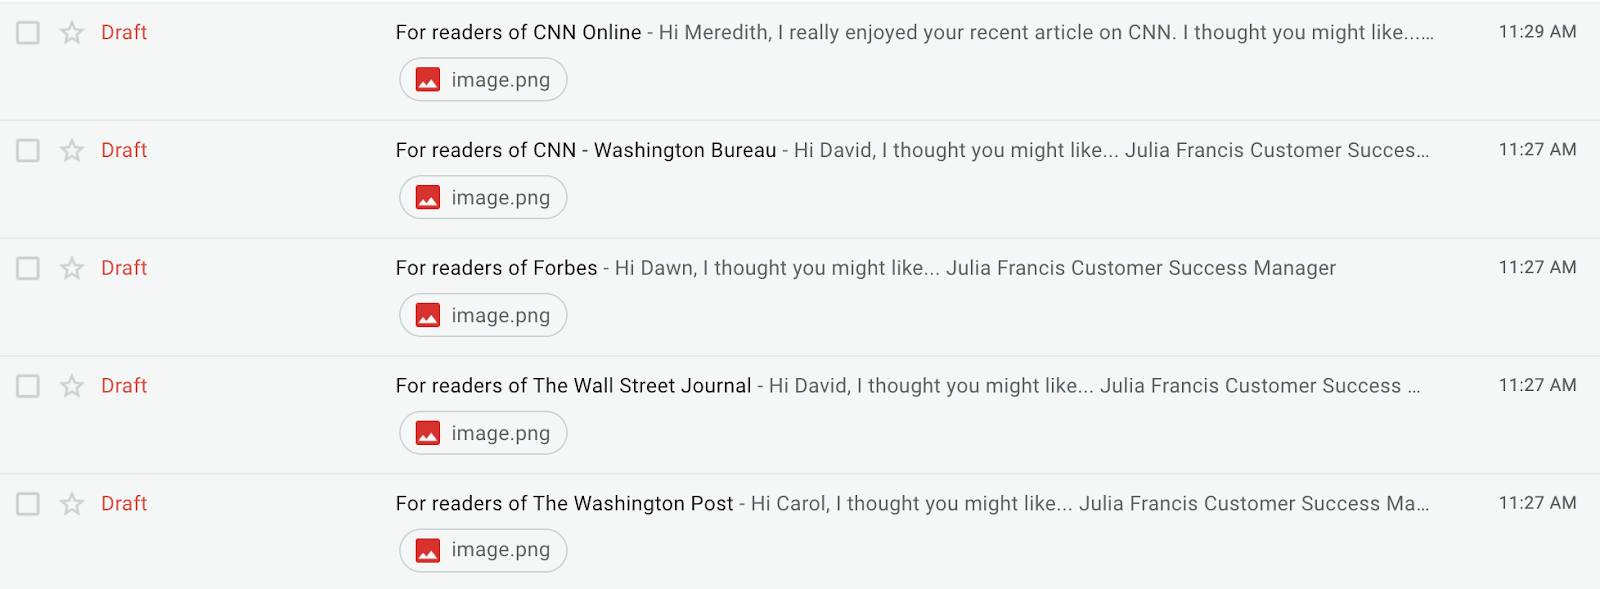Select the Wall Street Journal draft checkbox
Image resolution: width=1600 pixels, height=589 pixels.
28,386
